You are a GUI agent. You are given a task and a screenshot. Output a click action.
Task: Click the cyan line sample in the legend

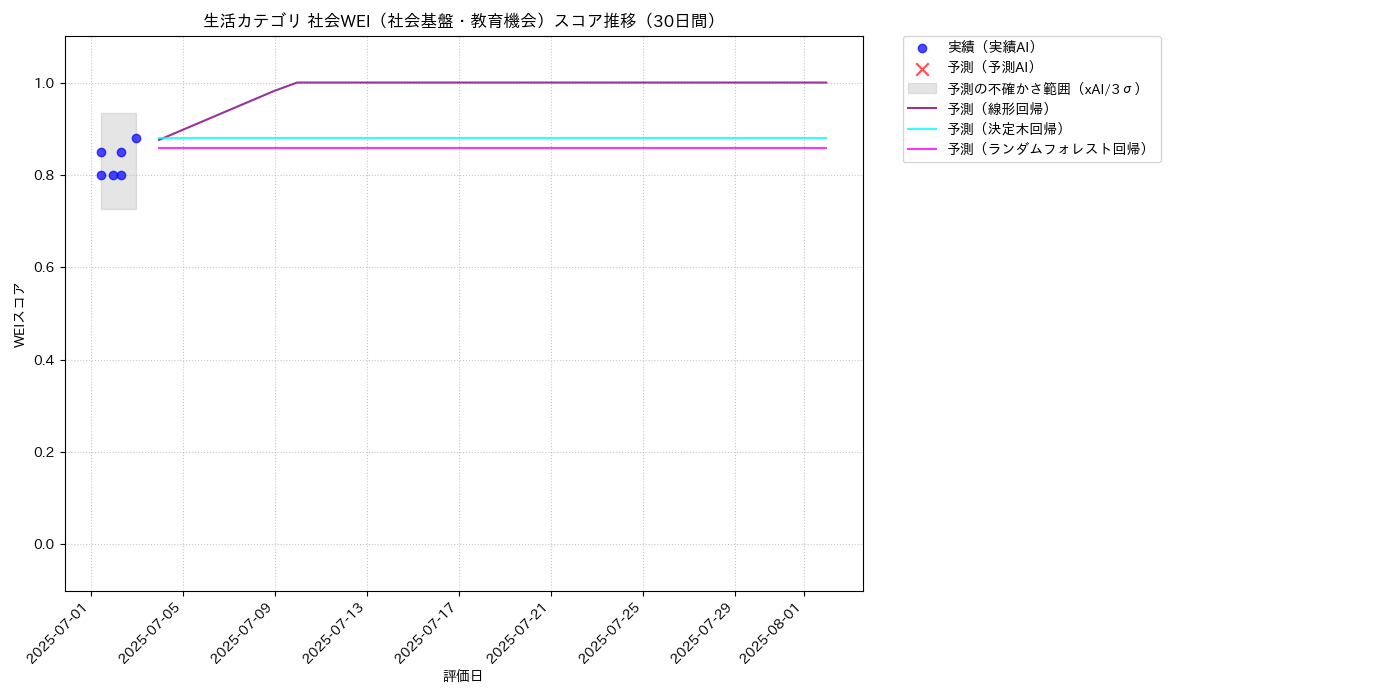pos(922,130)
